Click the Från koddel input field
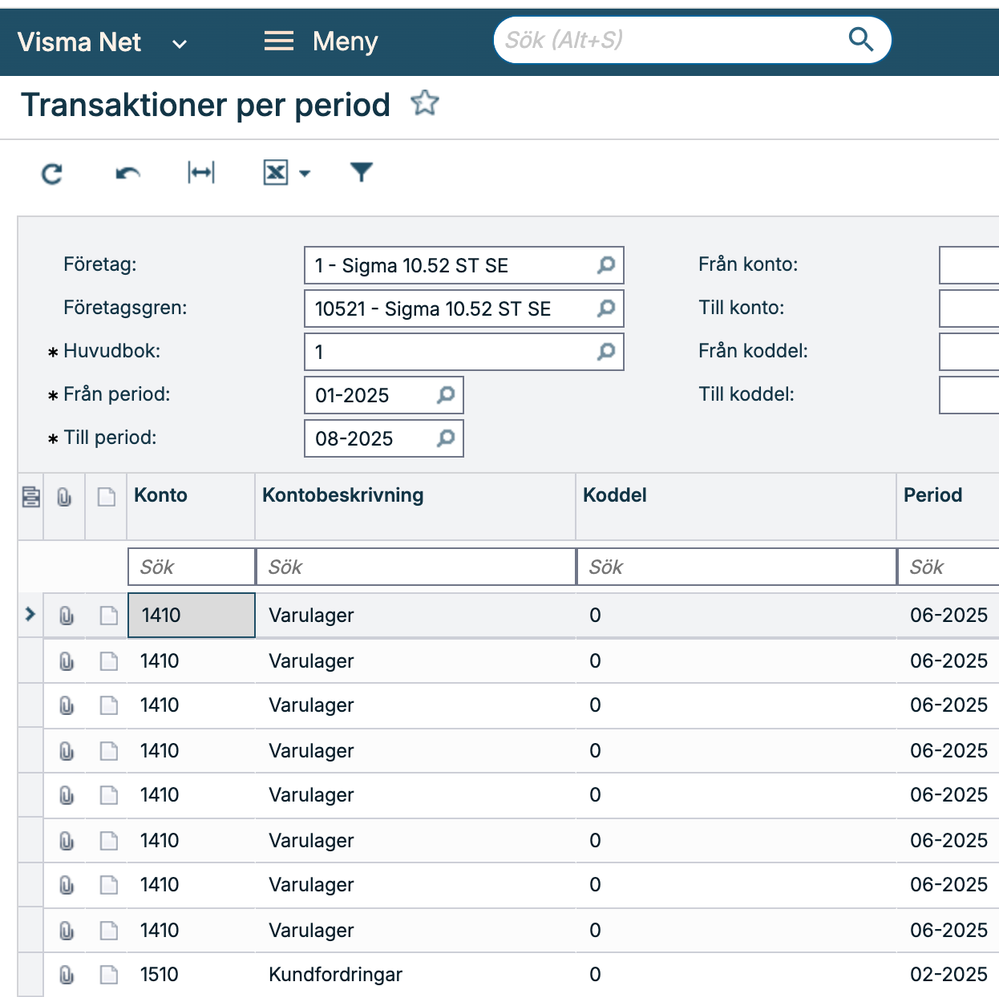This screenshot has height=997, width=999. tap(969, 352)
